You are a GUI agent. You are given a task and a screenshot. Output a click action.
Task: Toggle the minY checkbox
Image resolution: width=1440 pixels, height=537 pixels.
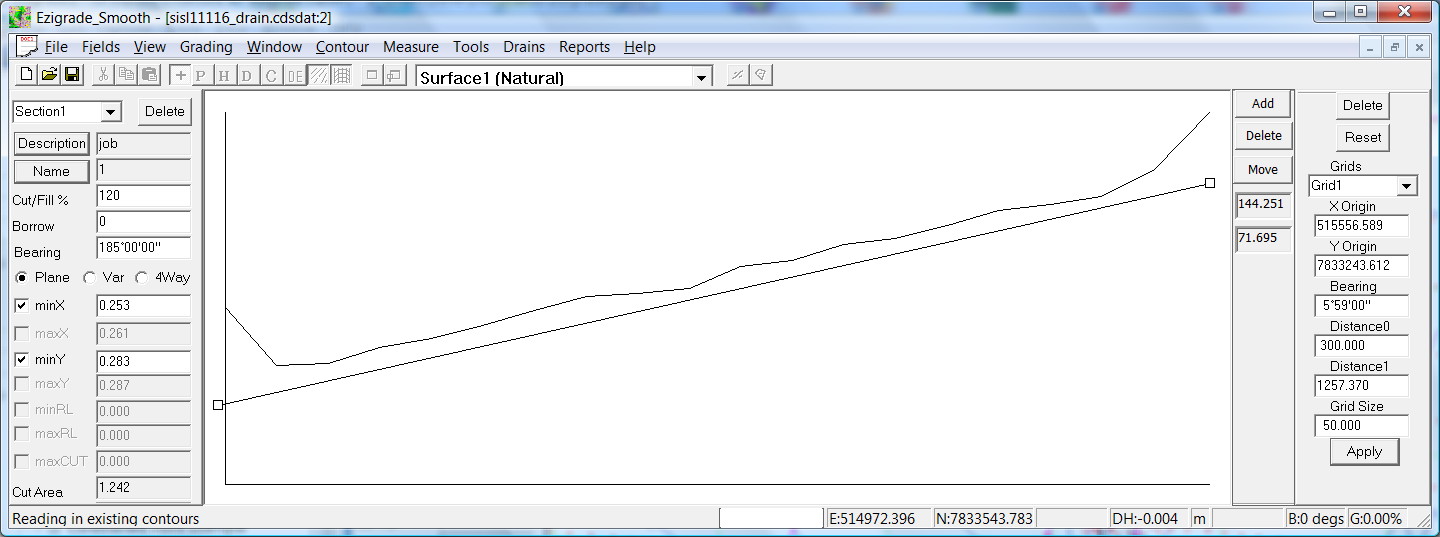pyautogui.click(x=22, y=359)
